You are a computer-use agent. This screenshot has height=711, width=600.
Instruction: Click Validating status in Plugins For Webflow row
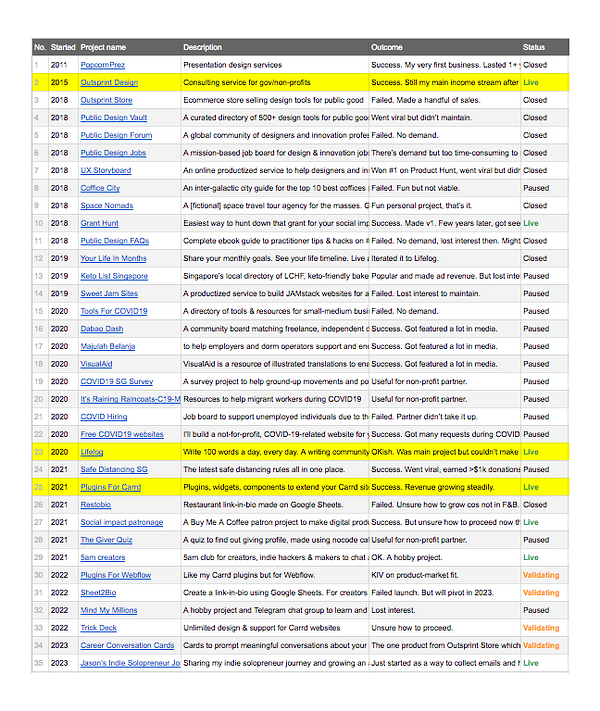[541, 575]
